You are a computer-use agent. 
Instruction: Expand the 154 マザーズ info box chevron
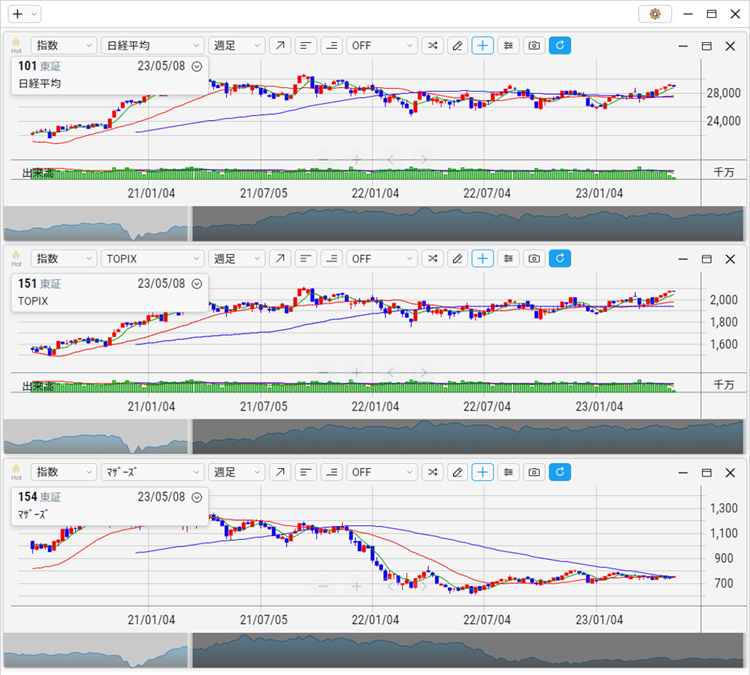[197, 497]
